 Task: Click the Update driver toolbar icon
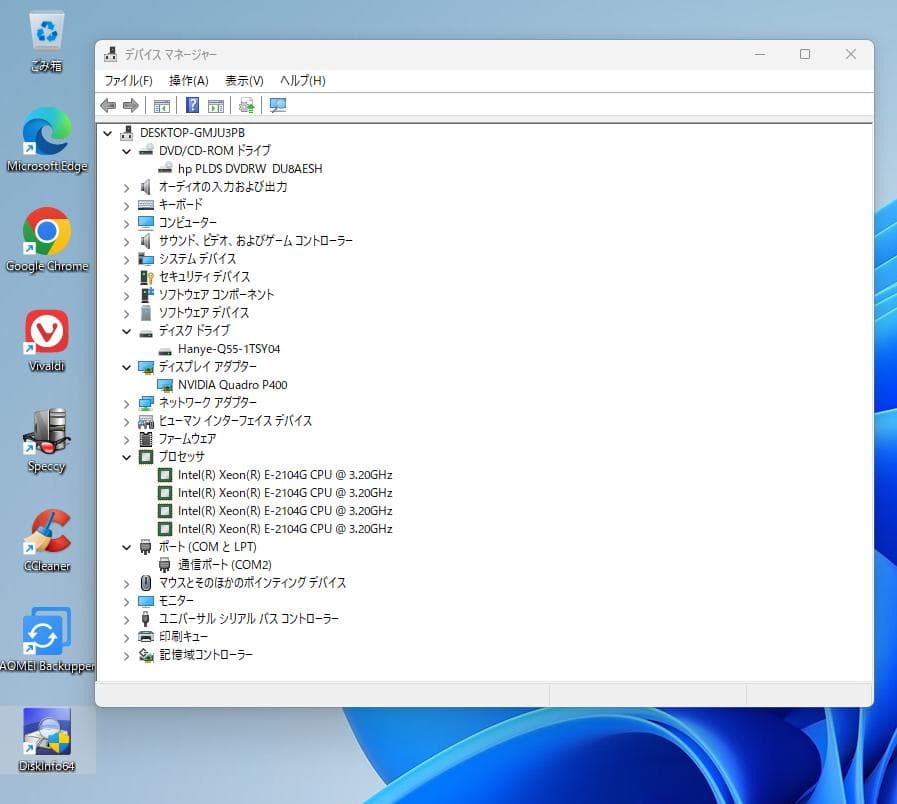[x=247, y=105]
